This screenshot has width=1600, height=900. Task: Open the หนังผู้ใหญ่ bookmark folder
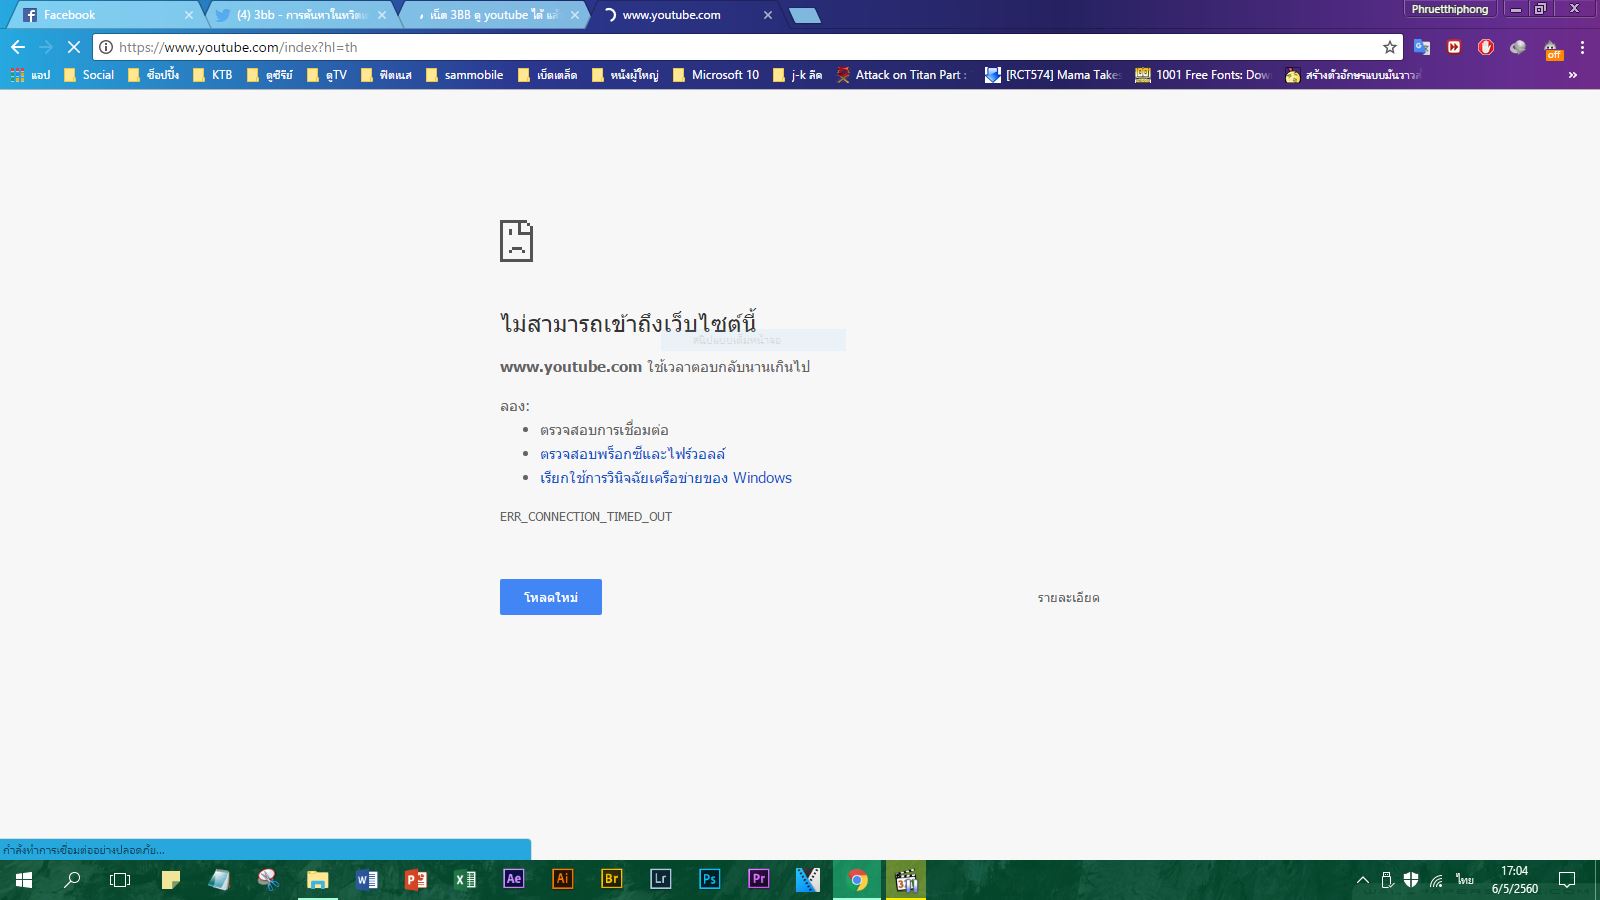(x=625, y=75)
